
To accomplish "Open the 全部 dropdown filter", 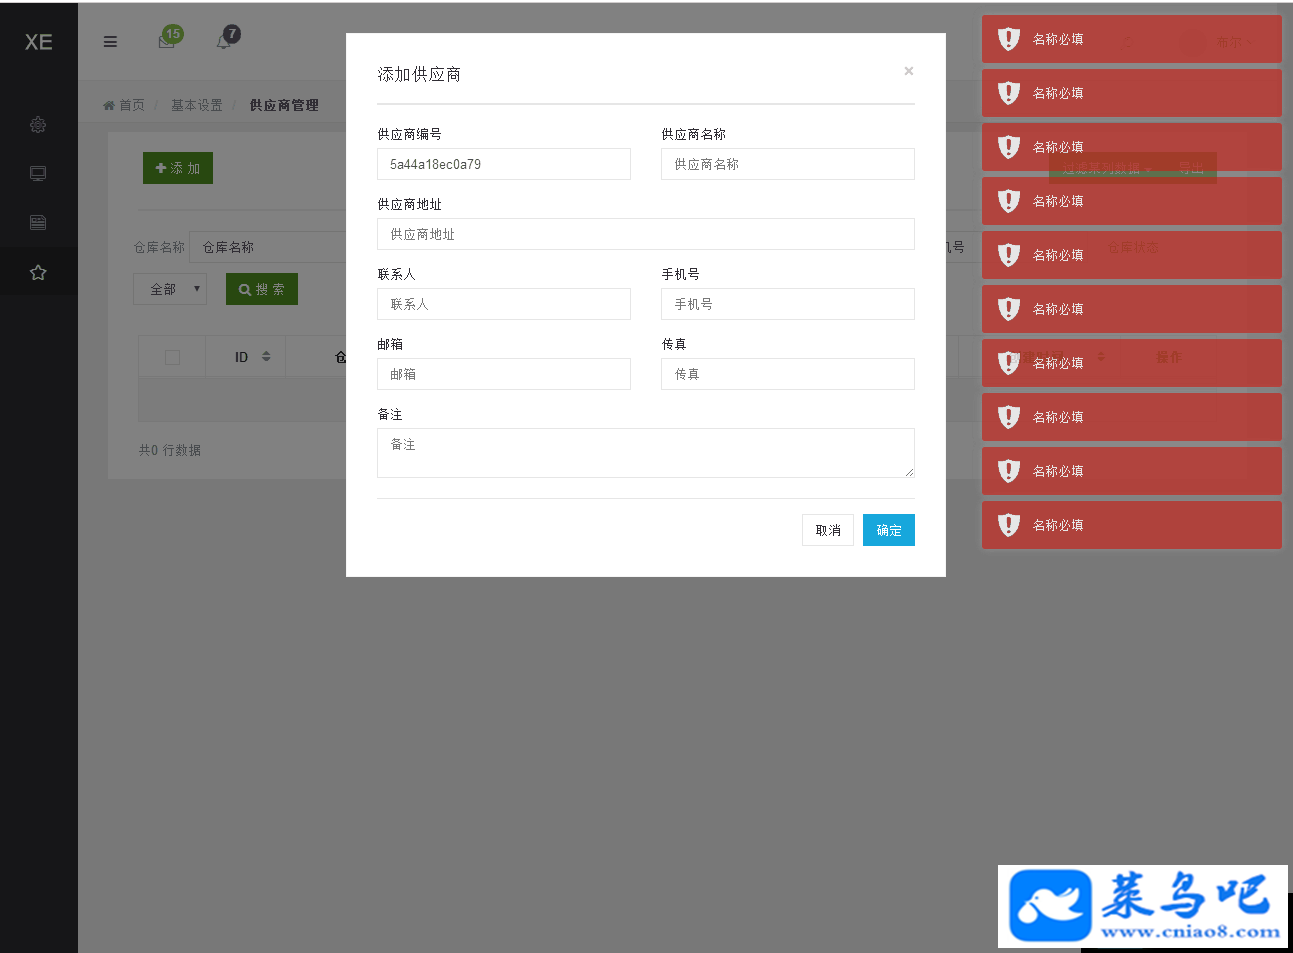I will point(170,289).
